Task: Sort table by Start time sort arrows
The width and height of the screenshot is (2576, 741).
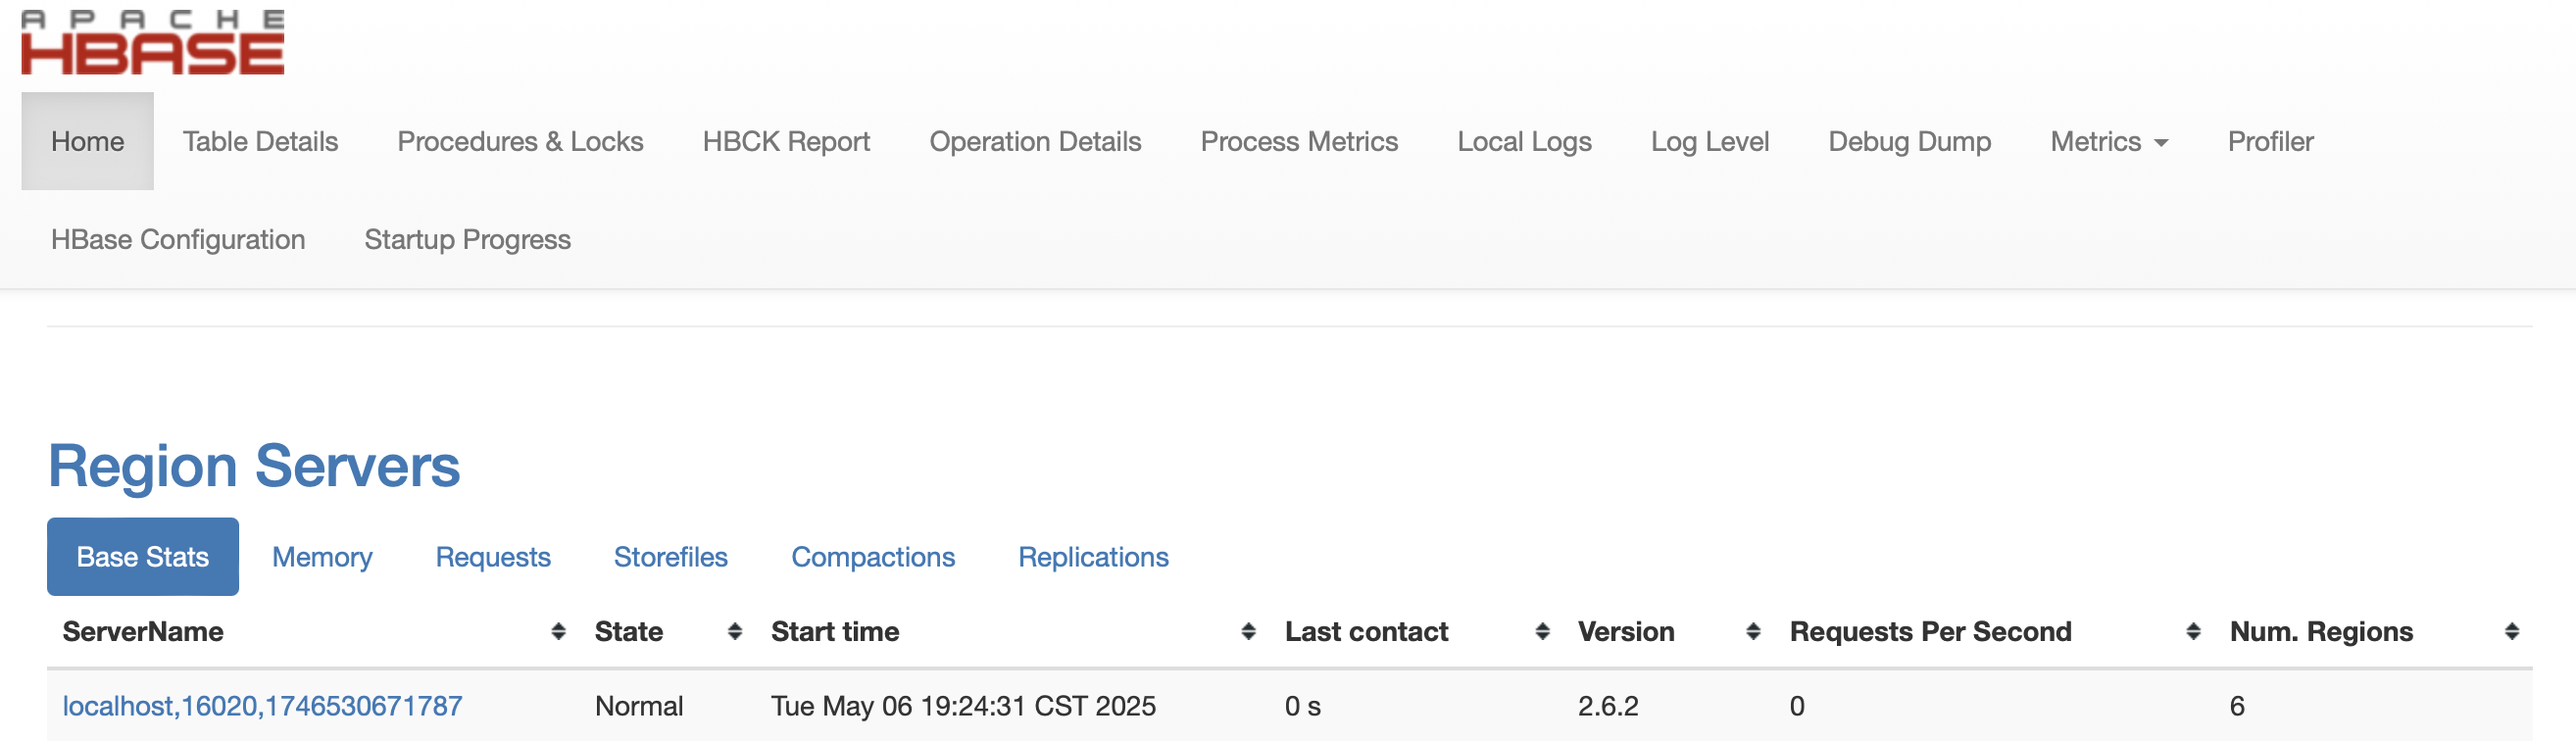Action: tap(1248, 632)
